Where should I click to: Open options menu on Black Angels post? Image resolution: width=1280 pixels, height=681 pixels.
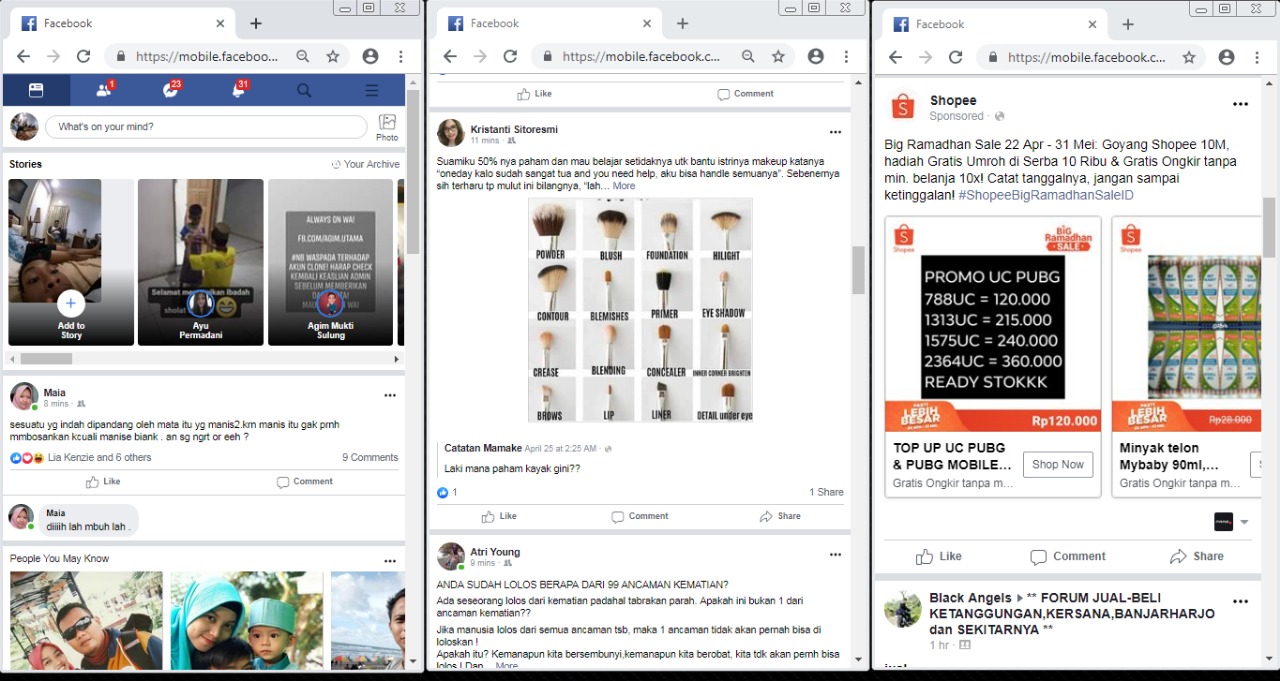[1240, 602]
